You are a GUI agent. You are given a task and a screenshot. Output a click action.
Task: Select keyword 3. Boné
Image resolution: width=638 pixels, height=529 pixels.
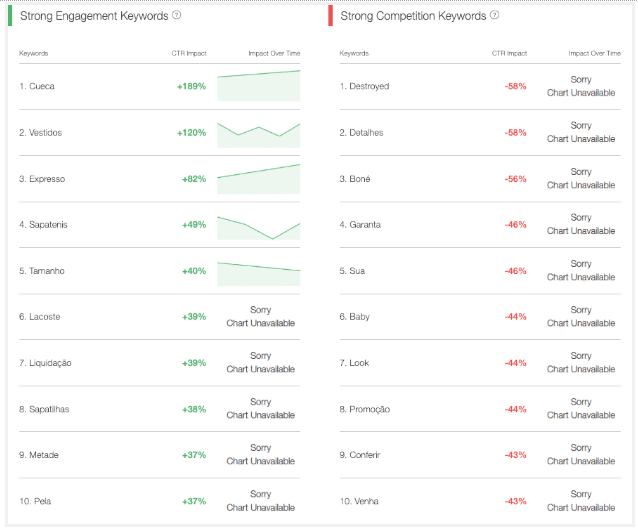pos(355,179)
